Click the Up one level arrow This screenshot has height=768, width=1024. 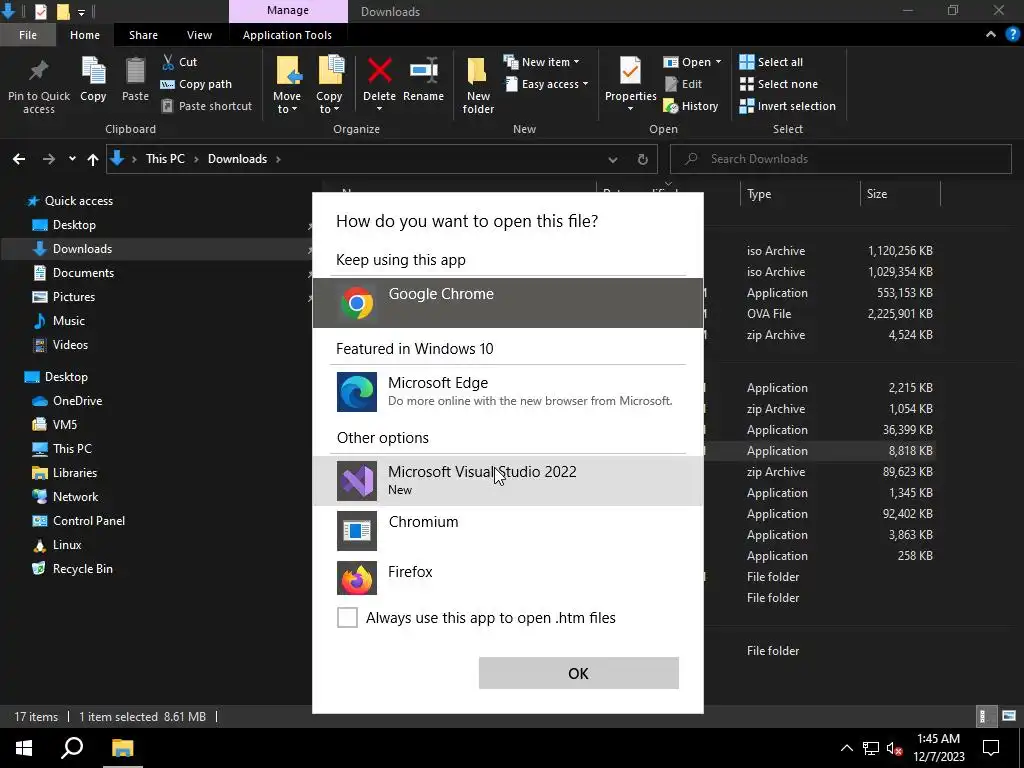coord(93,159)
